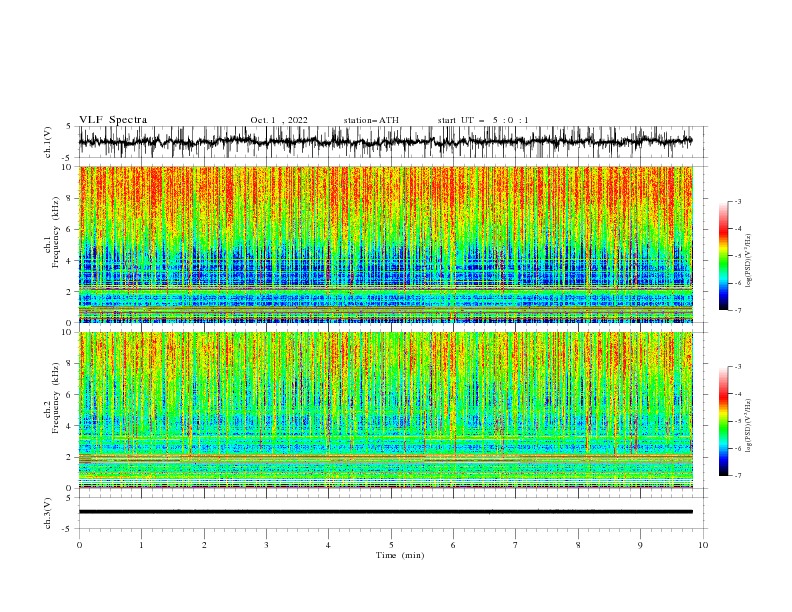Click the time axis tick label "8"

point(578,545)
